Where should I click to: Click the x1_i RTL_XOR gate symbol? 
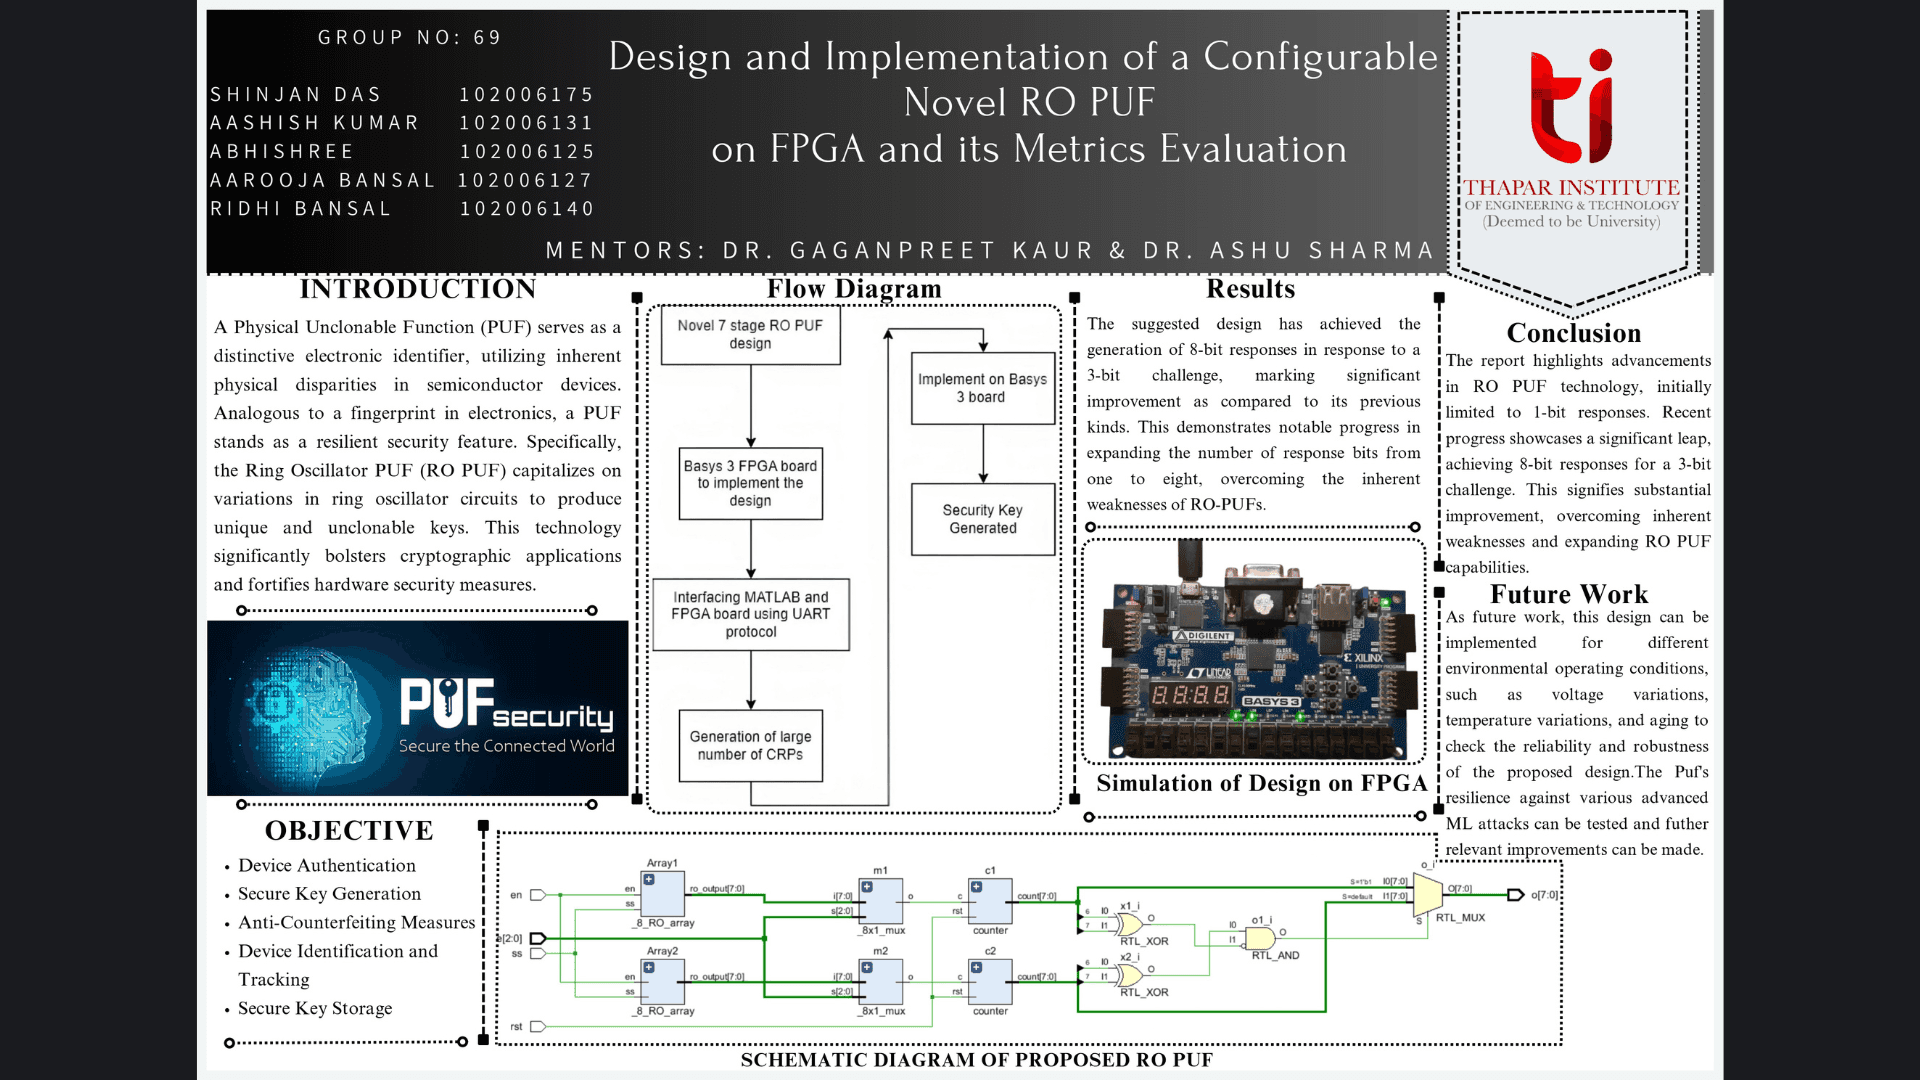[1130, 923]
